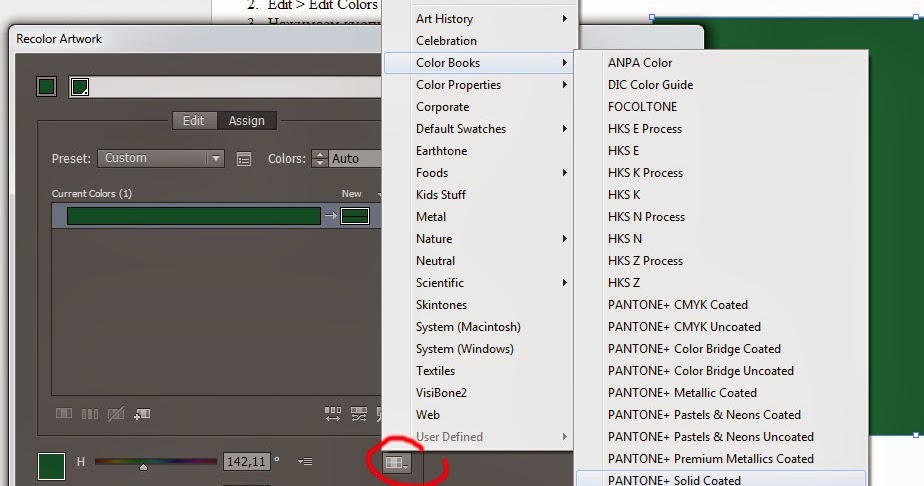
Task: Expand the Color Properties submenu
Action: (x=478, y=85)
